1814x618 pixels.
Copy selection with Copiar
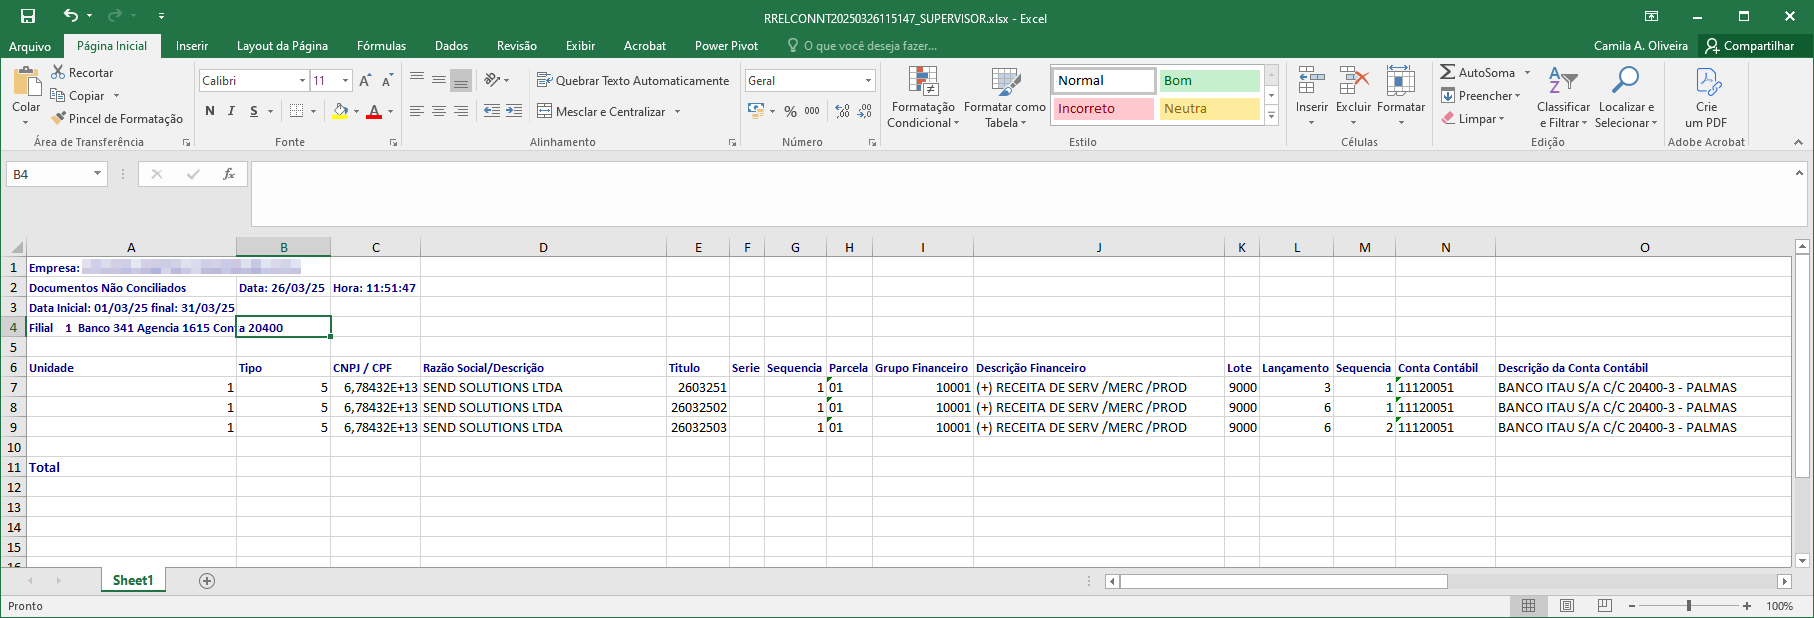[x=78, y=96]
